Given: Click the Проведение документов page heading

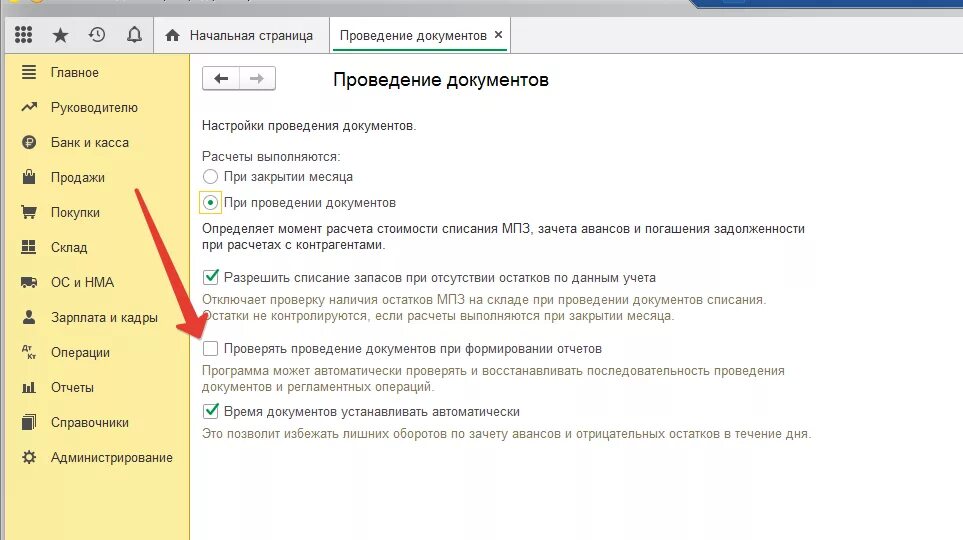Looking at the screenshot, I should [441, 80].
